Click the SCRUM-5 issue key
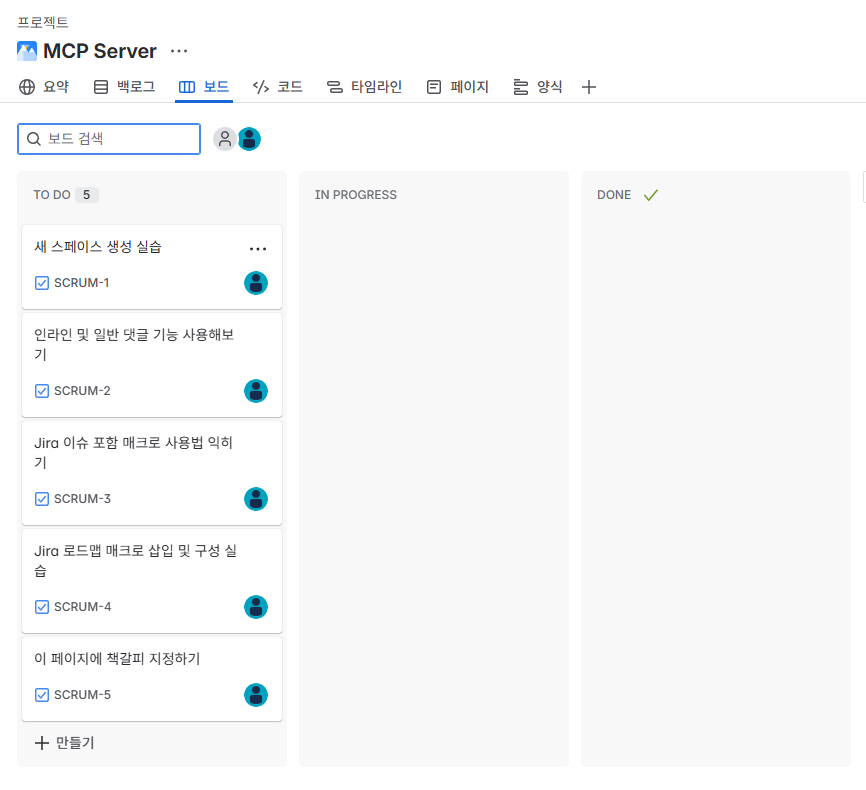This screenshot has height=790, width=866. (82, 694)
